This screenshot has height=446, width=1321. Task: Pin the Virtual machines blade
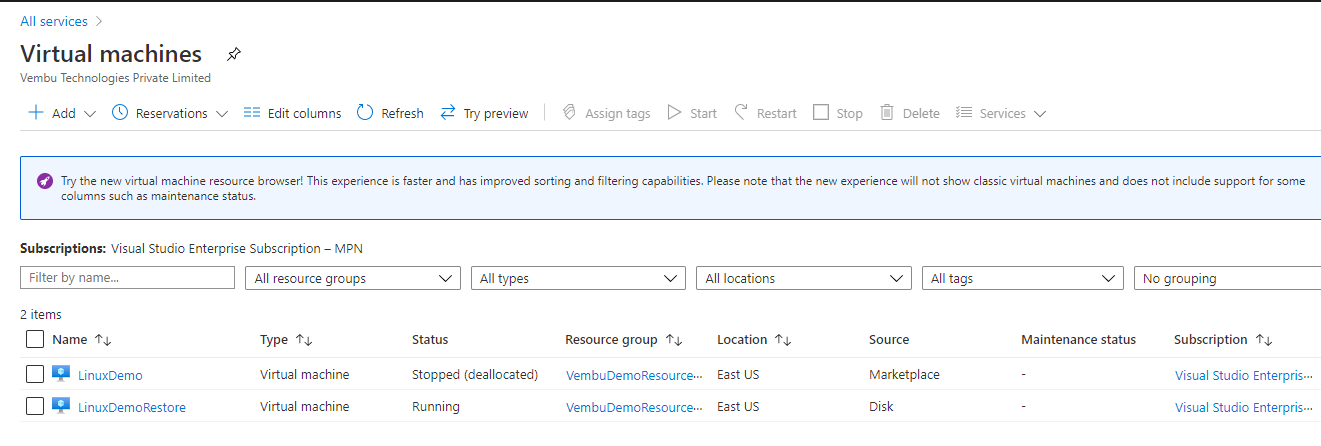point(234,54)
